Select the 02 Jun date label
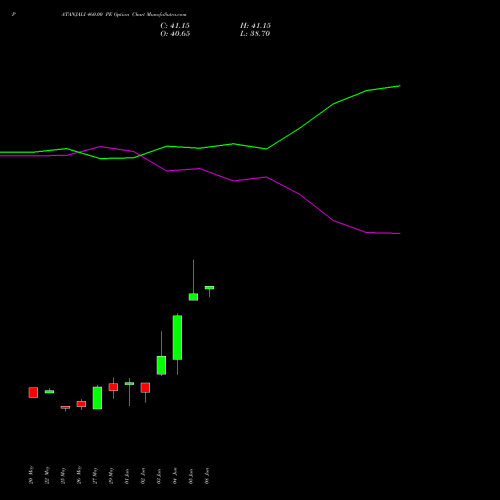The image size is (500, 500). click(x=143, y=476)
